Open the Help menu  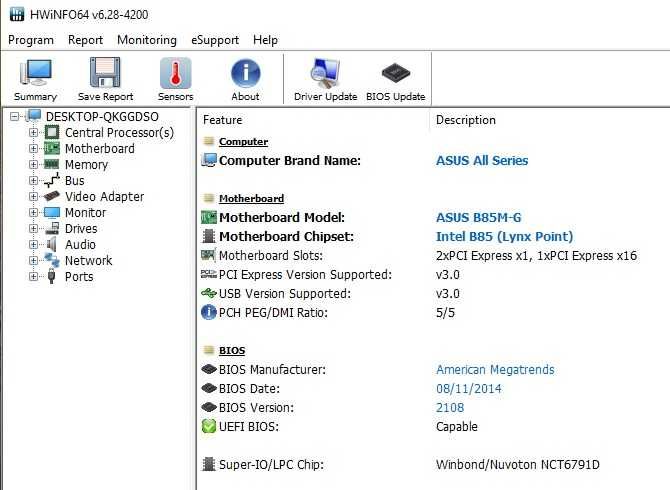click(265, 40)
